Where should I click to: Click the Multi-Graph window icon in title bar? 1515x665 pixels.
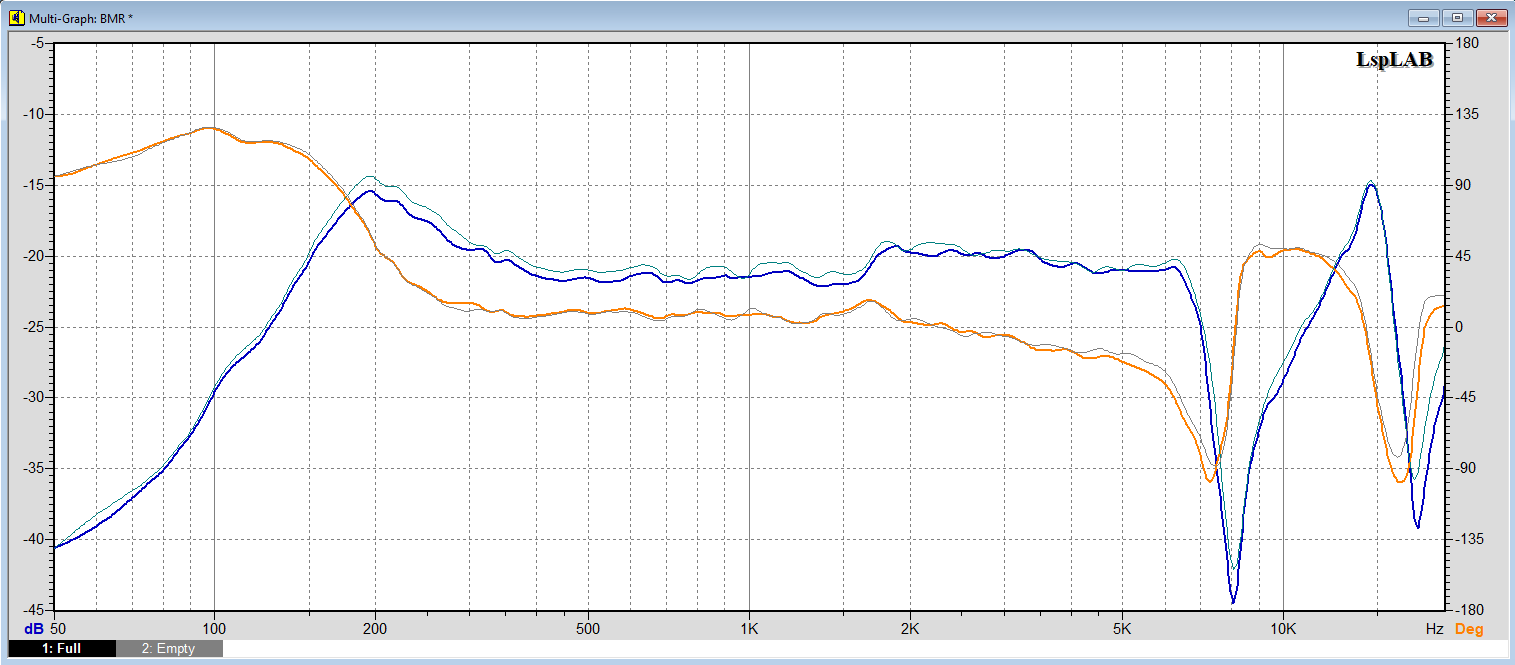click(15, 18)
